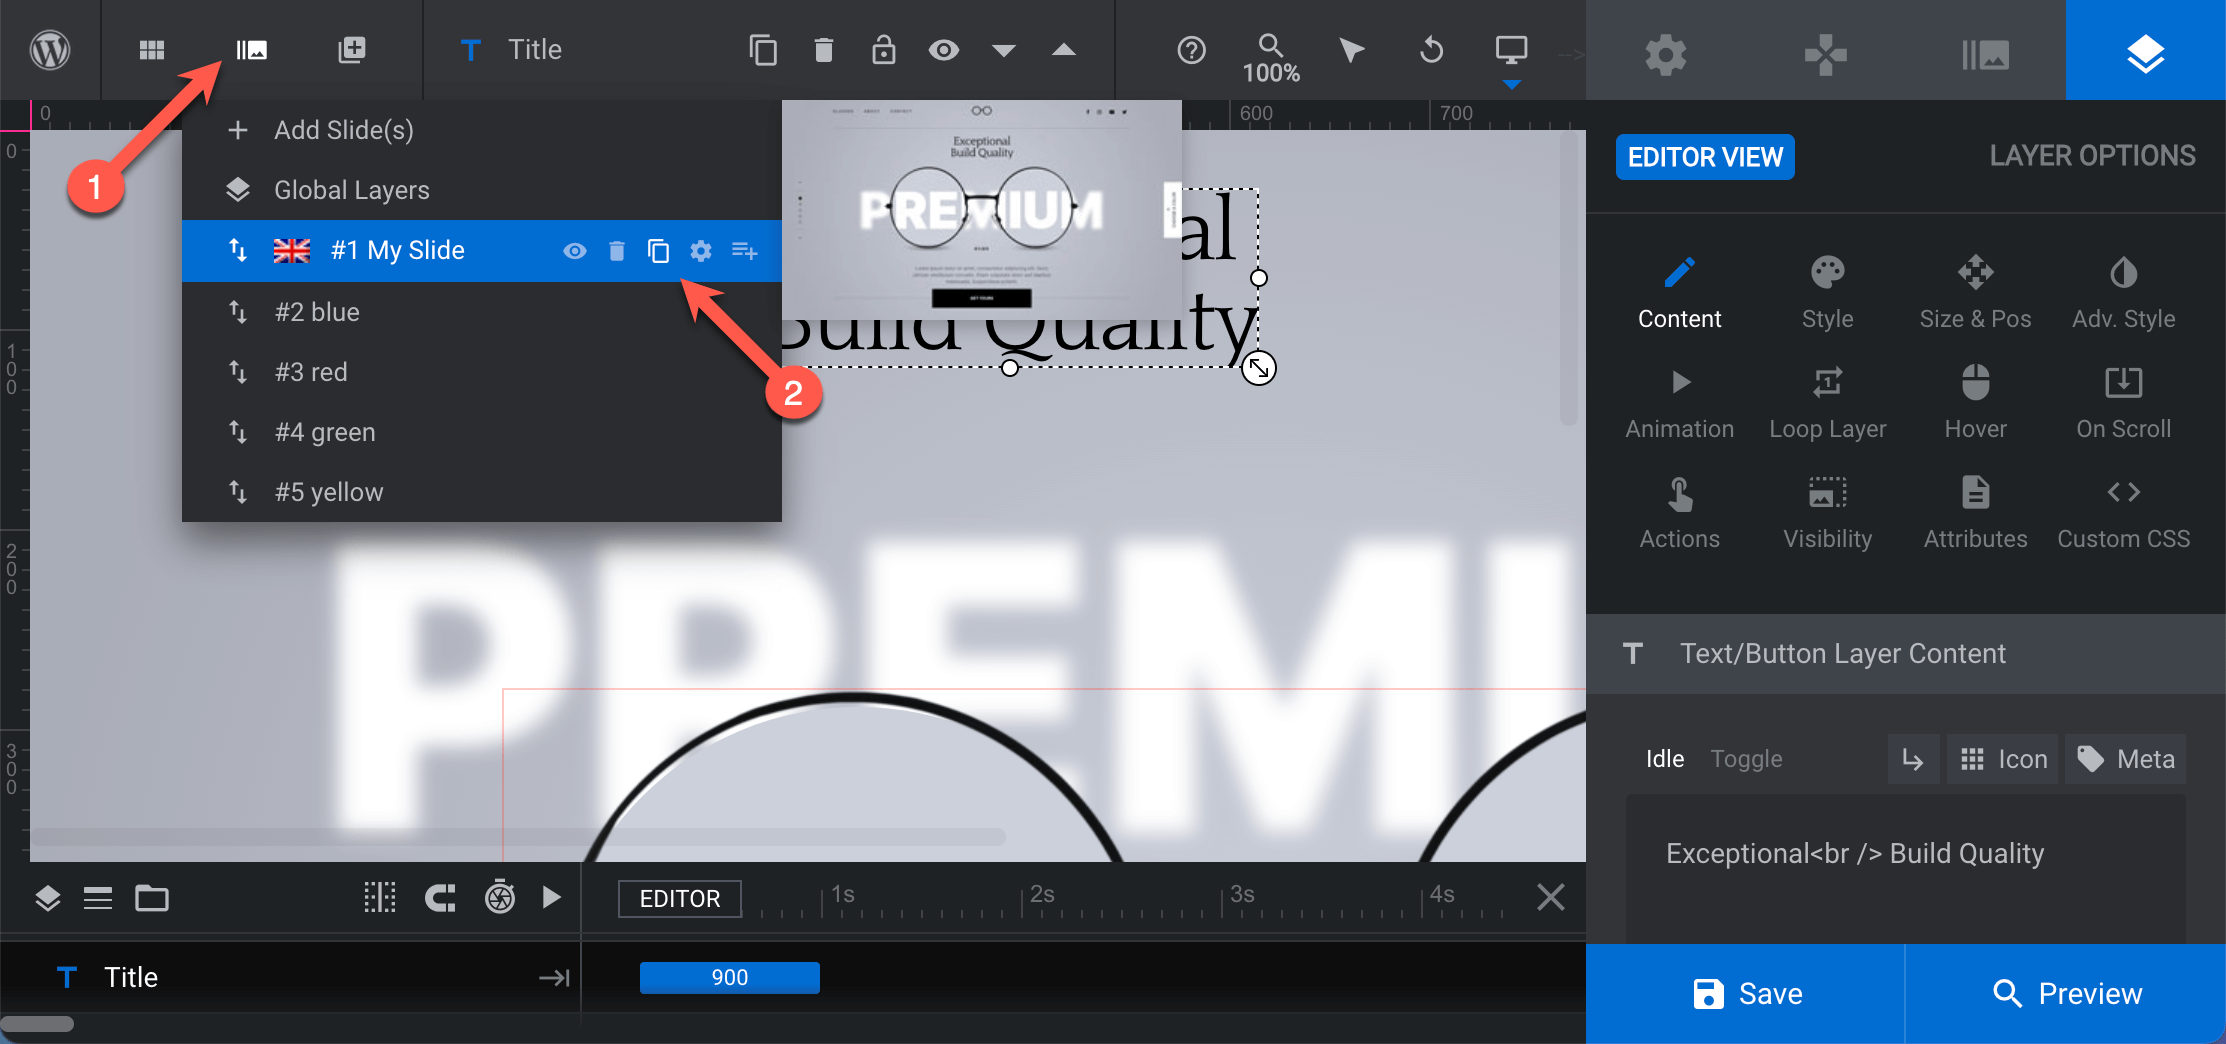Viewport: 2226px width, 1044px height.
Task: Duplicate '#1 My Slide' using its copy icon
Action: point(658,251)
